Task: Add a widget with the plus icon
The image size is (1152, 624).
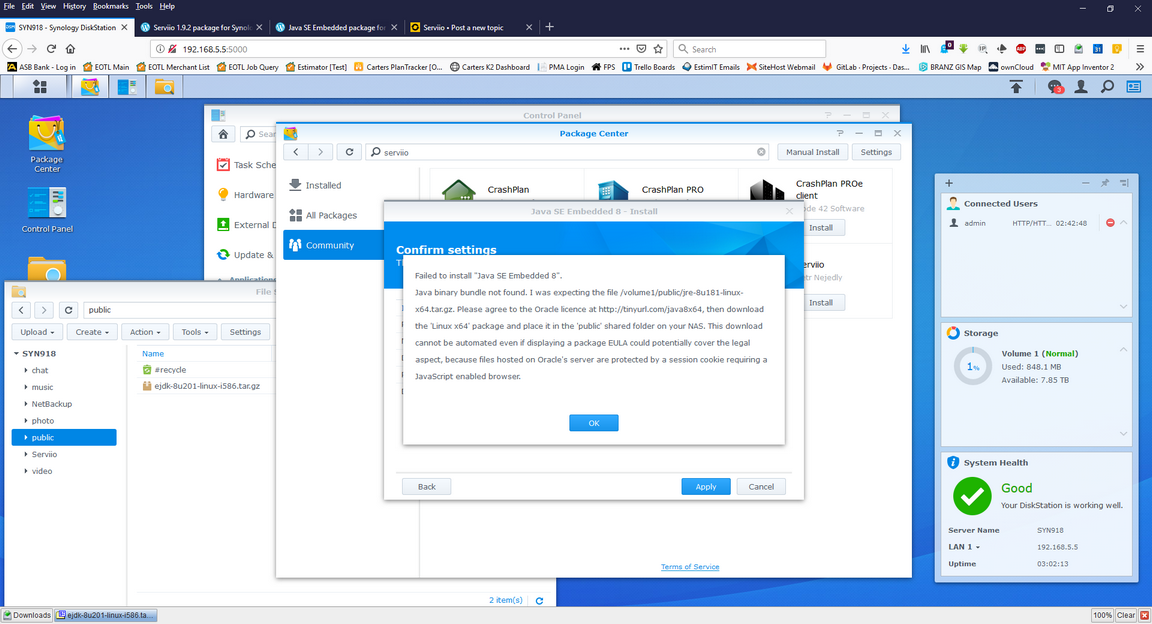Action: click(947, 183)
